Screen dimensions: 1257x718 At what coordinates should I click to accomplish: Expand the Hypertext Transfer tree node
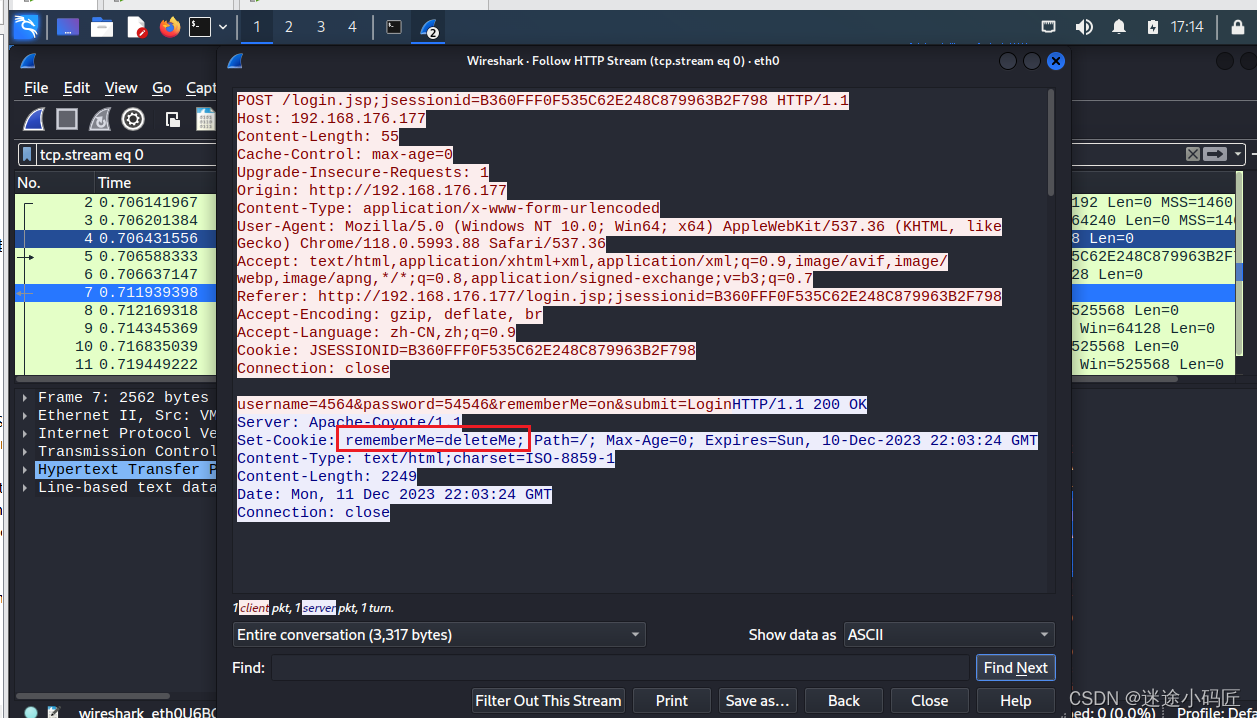[25, 469]
